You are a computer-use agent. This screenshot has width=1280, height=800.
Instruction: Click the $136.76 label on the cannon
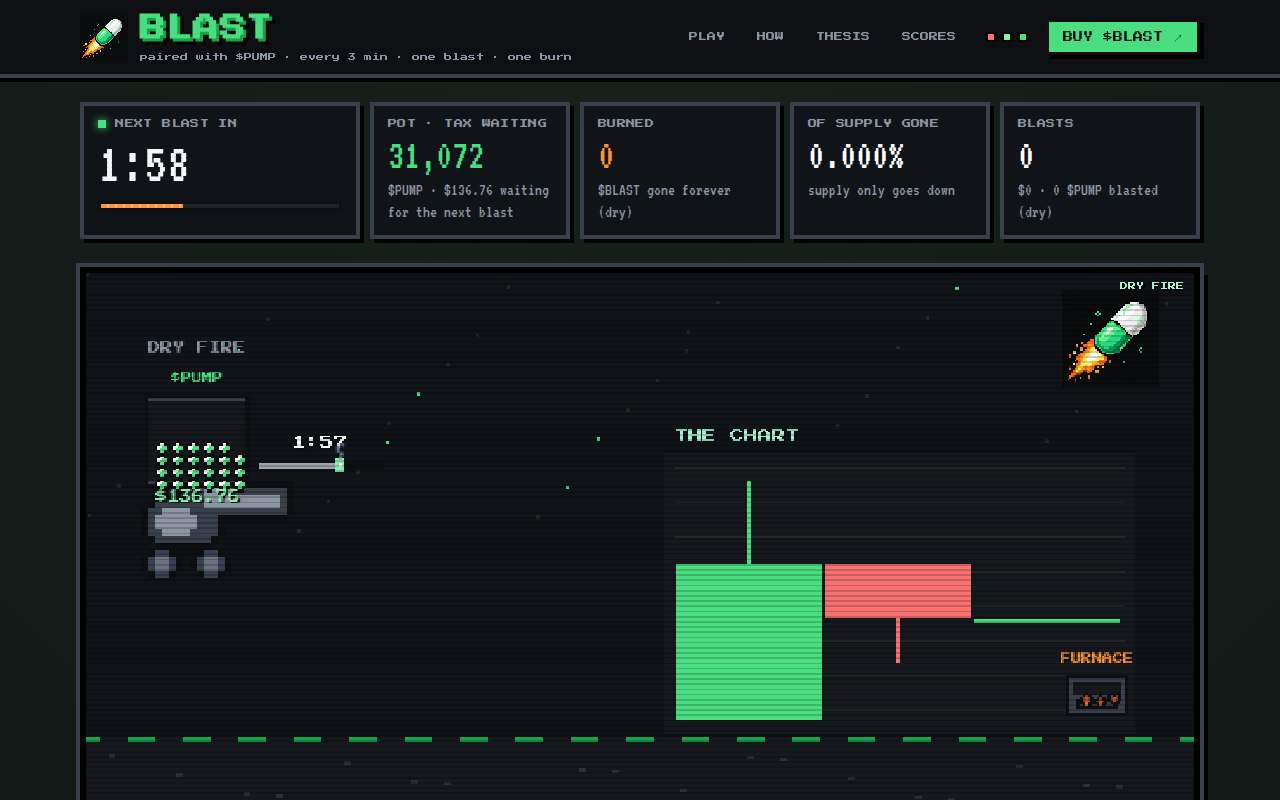197,495
